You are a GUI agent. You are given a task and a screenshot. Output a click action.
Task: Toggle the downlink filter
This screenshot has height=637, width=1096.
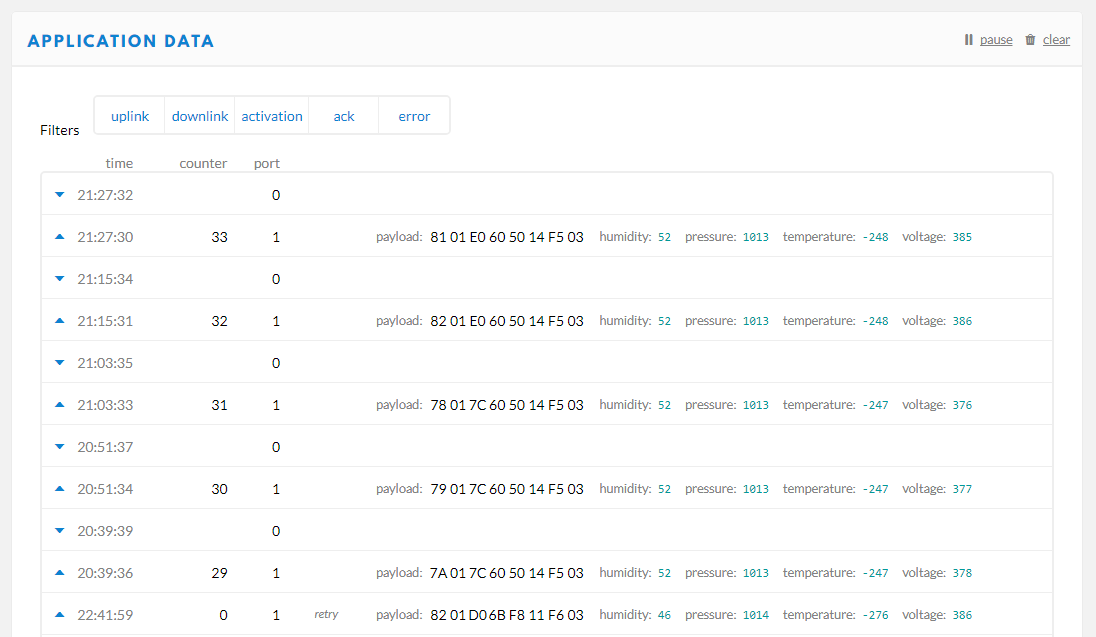(199, 115)
